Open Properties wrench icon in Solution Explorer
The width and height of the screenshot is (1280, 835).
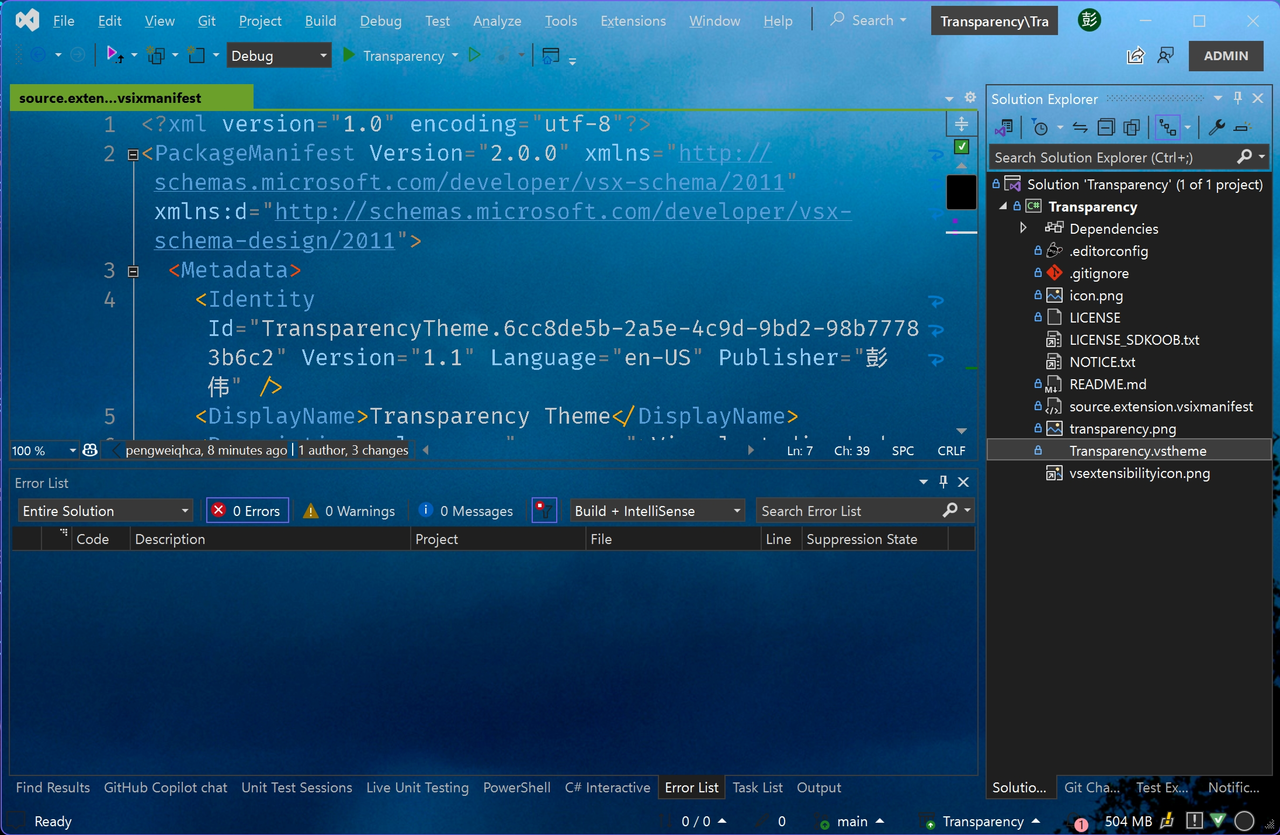tap(1216, 127)
